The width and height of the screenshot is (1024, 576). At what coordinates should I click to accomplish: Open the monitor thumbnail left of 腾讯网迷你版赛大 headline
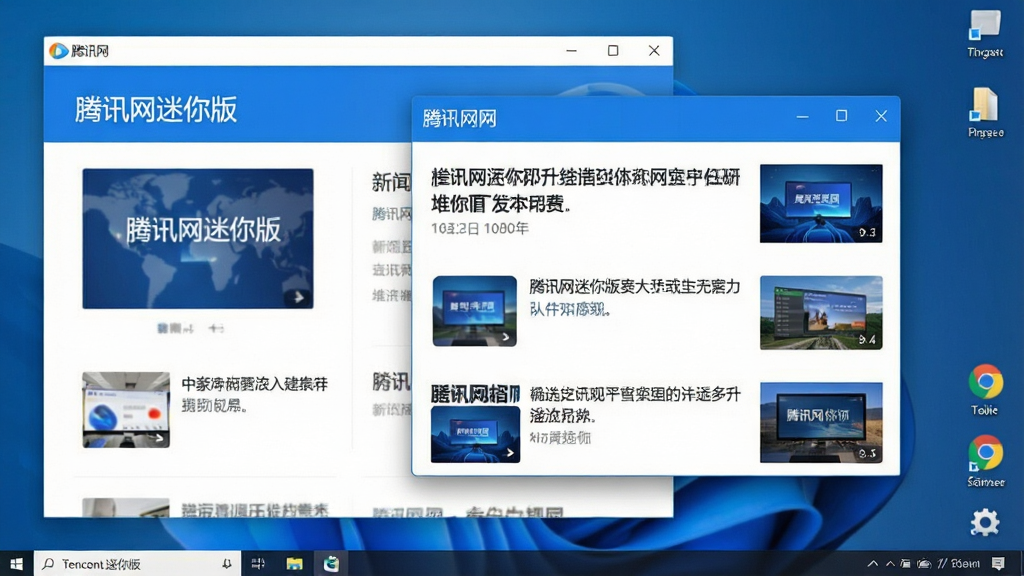475,311
